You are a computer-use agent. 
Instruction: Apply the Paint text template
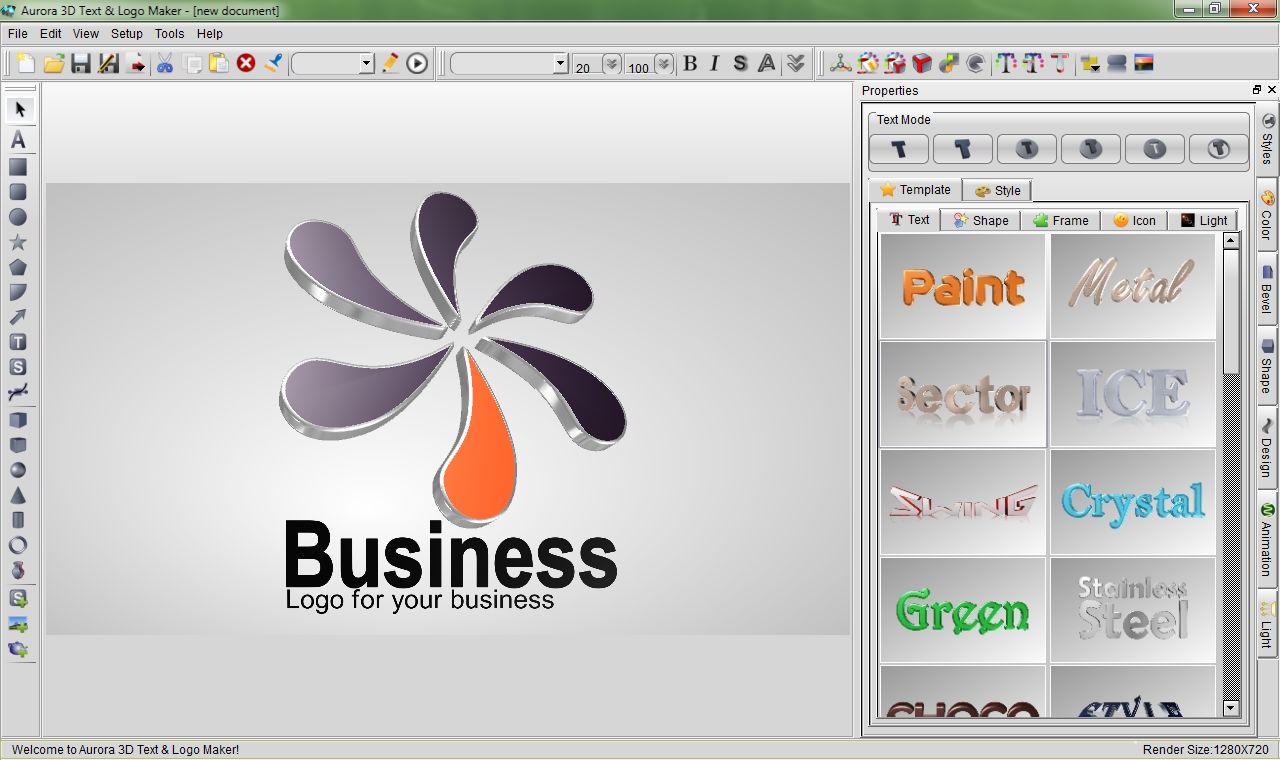(963, 286)
